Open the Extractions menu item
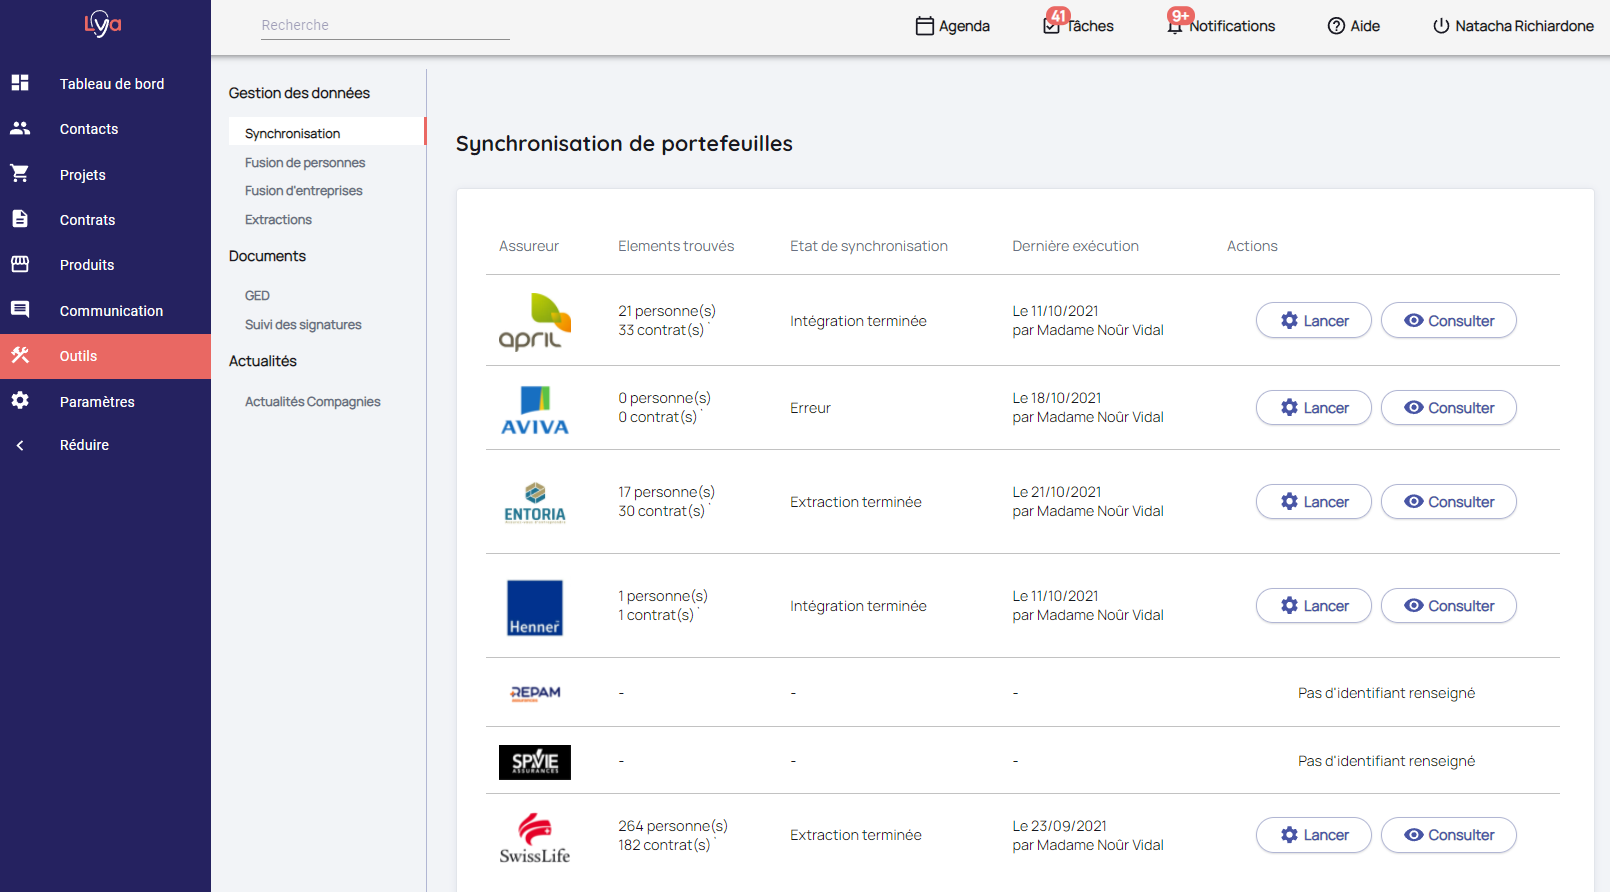1610x892 pixels. pos(278,220)
